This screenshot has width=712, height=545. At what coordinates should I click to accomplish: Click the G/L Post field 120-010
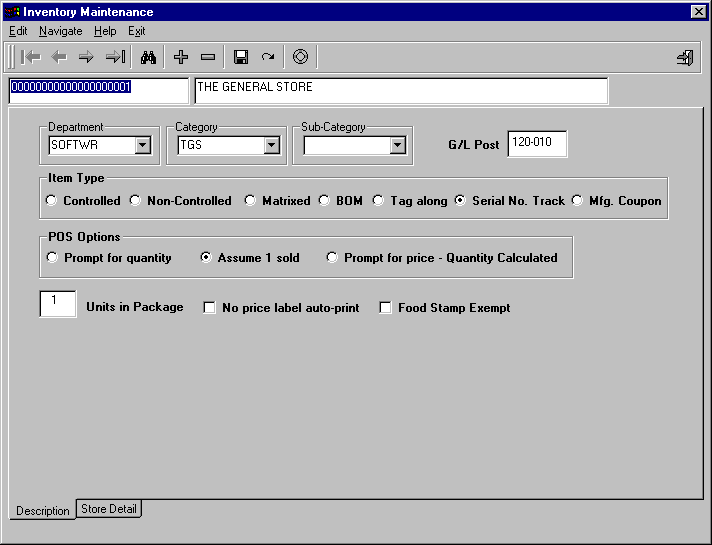click(537, 144)
